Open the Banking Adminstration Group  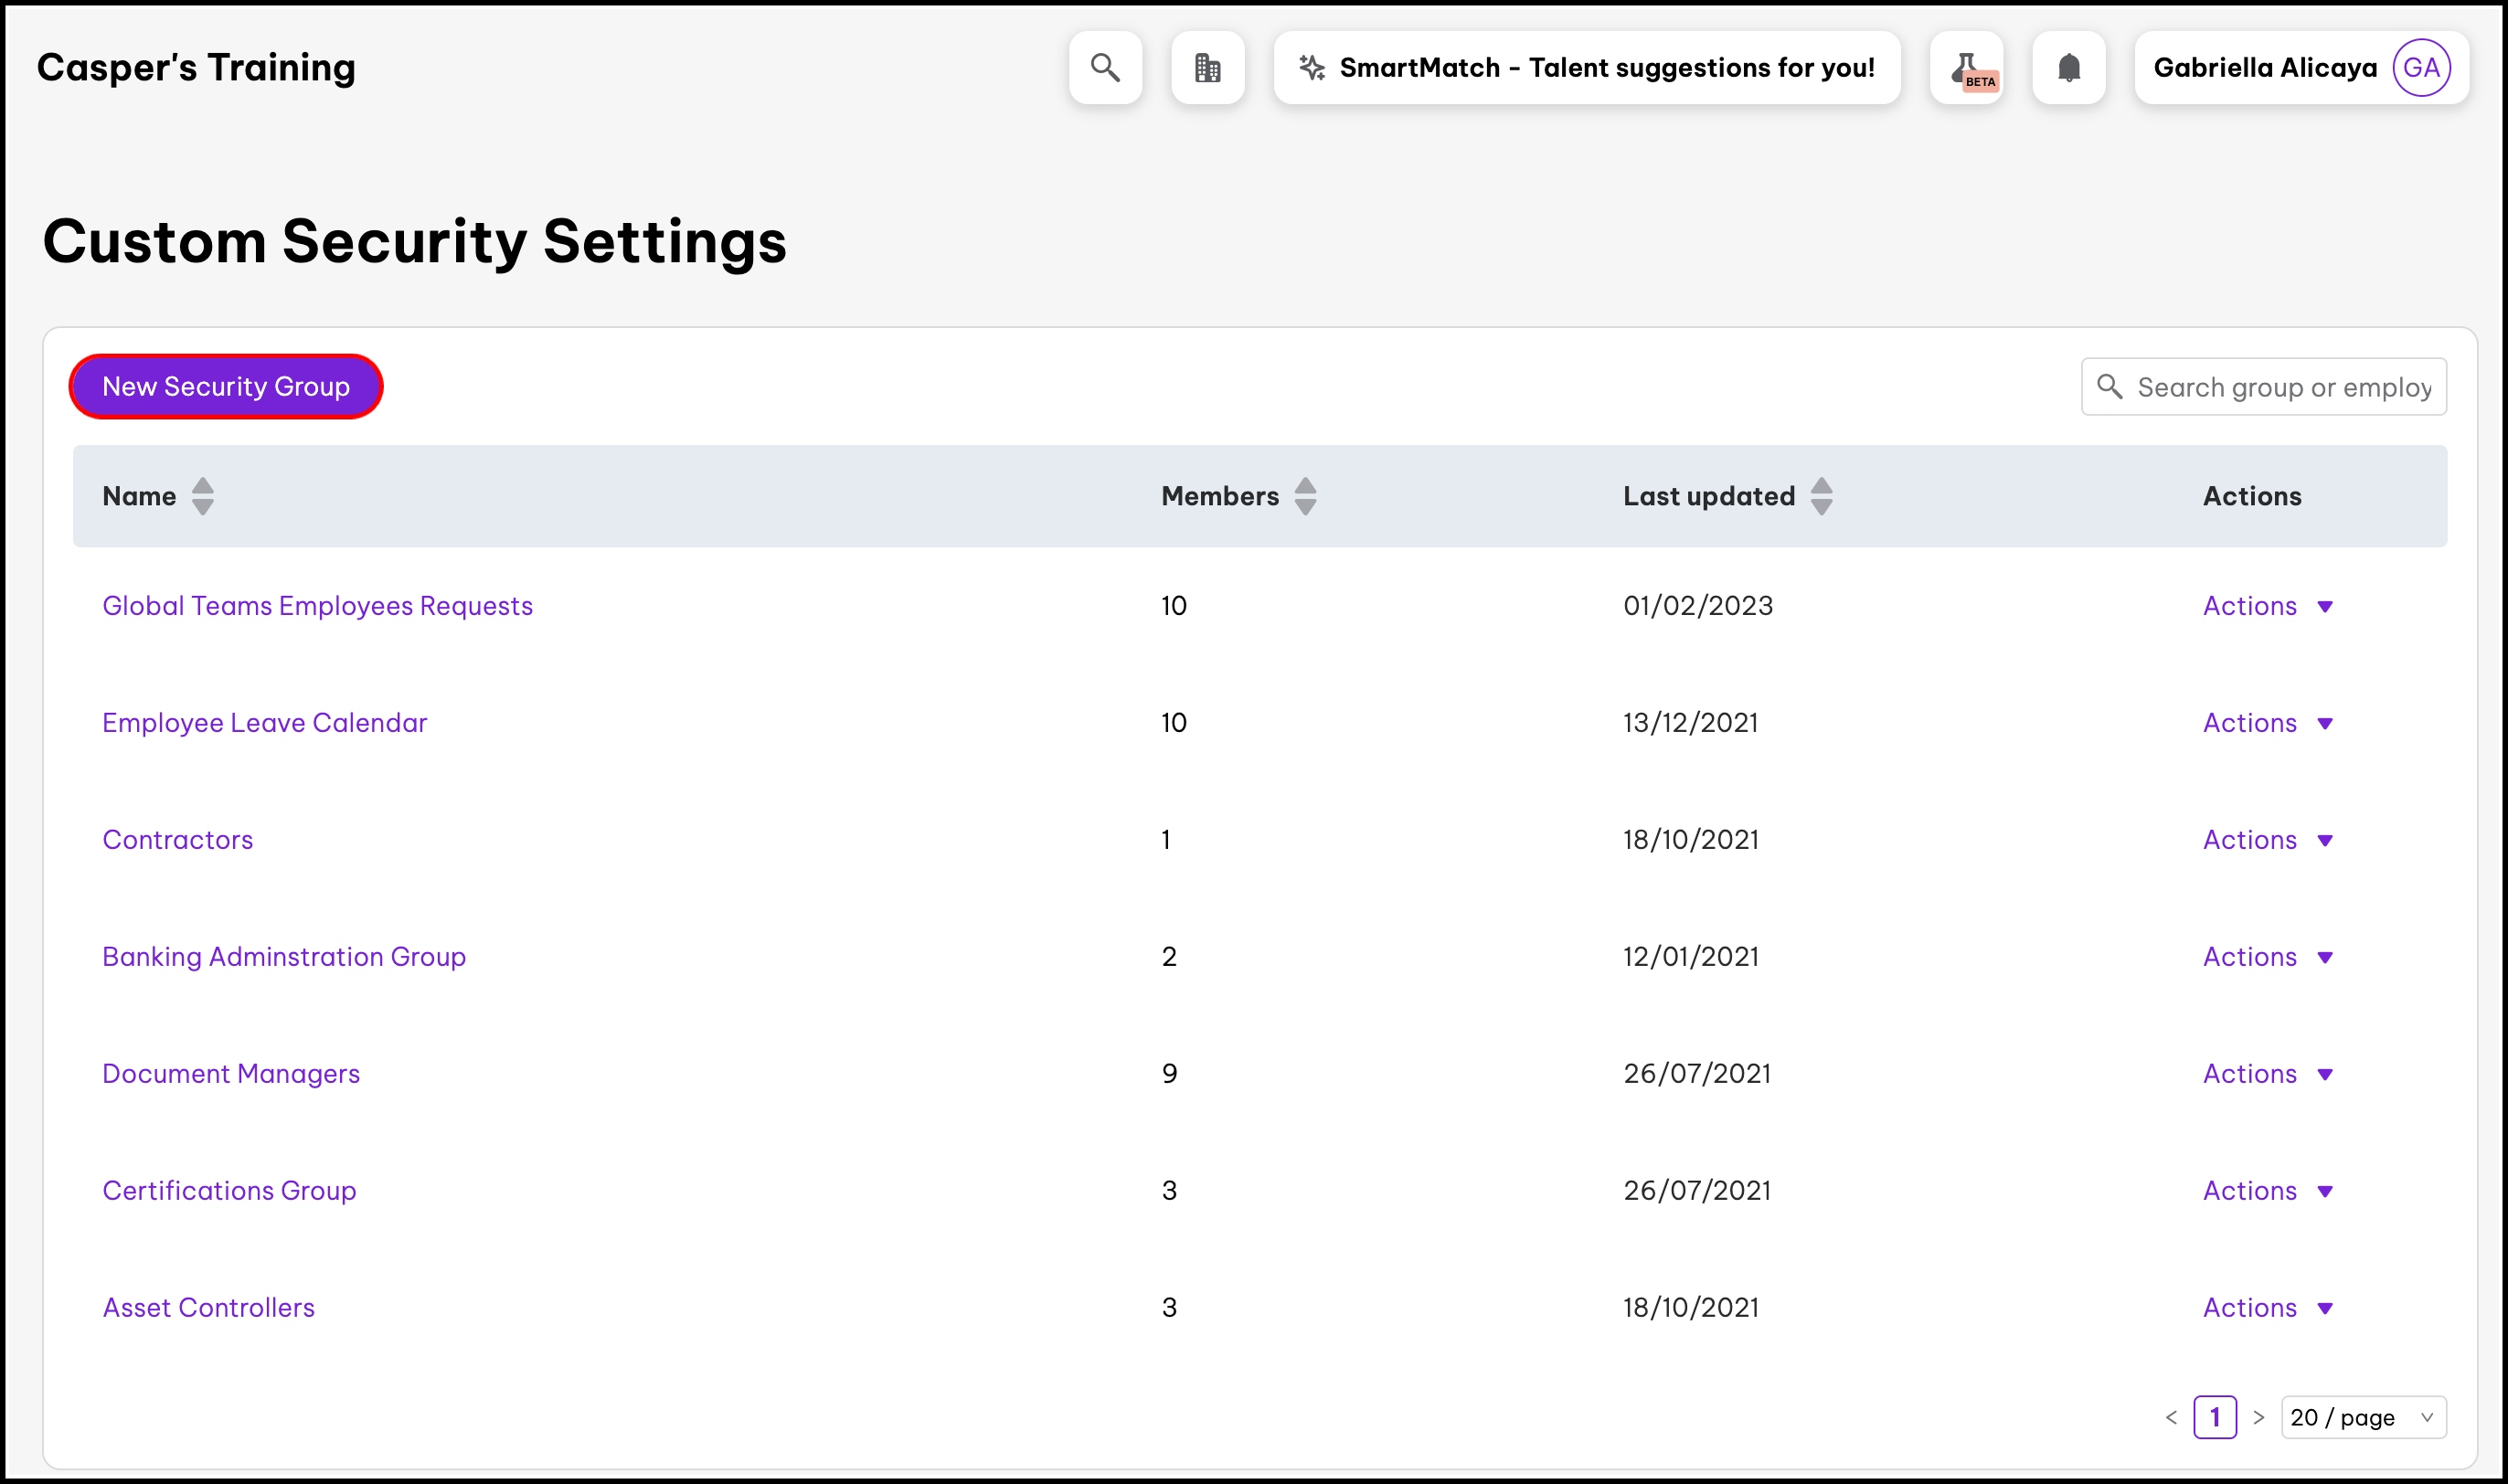tap(284, 957)
